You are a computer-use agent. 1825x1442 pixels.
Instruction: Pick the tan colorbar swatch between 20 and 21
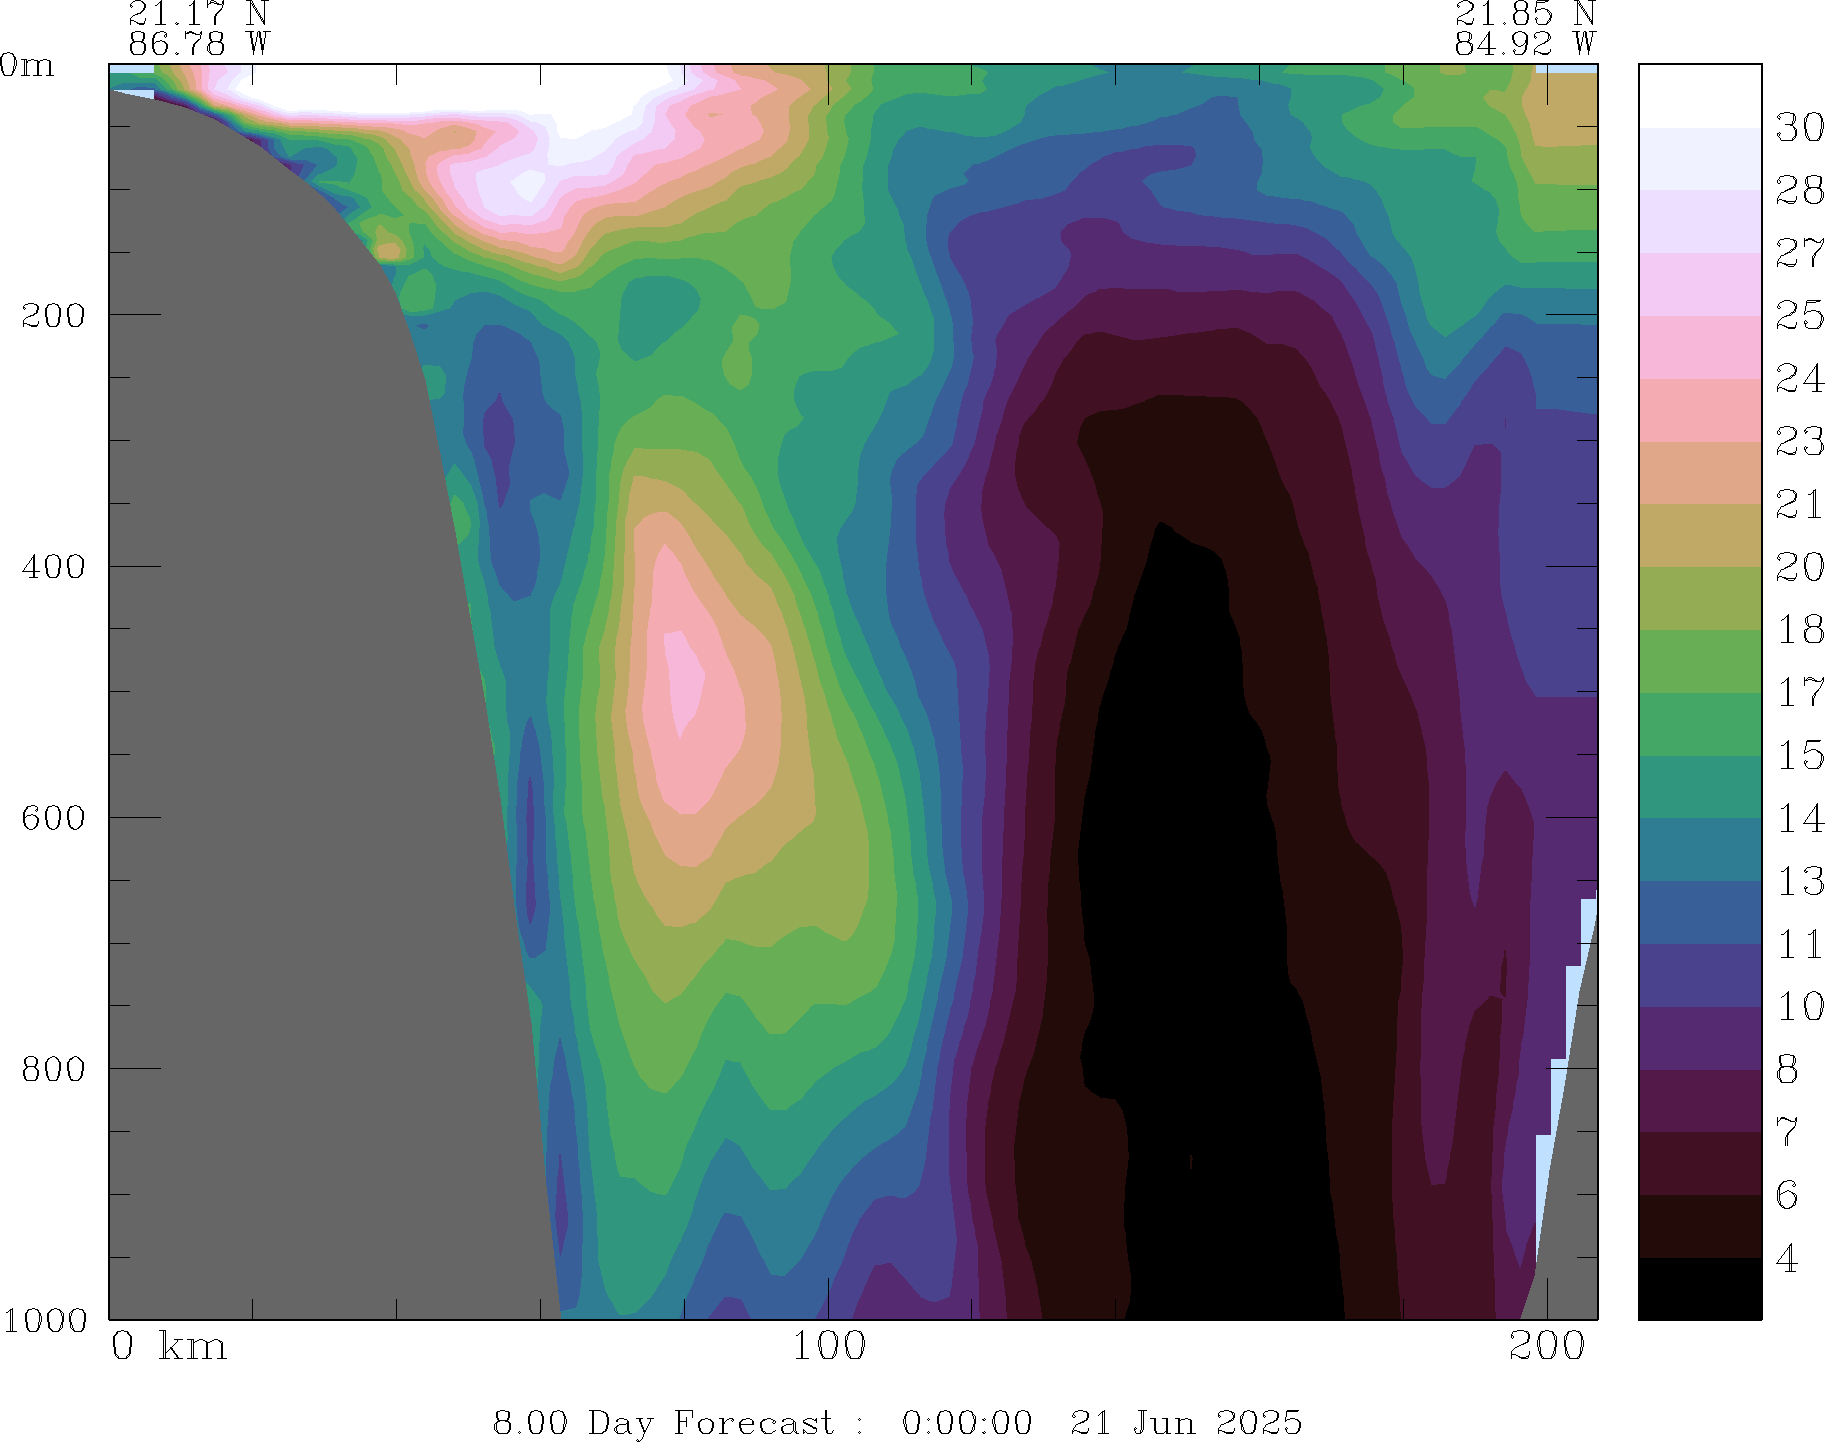pyautogui.click(x=1699, y=535)
